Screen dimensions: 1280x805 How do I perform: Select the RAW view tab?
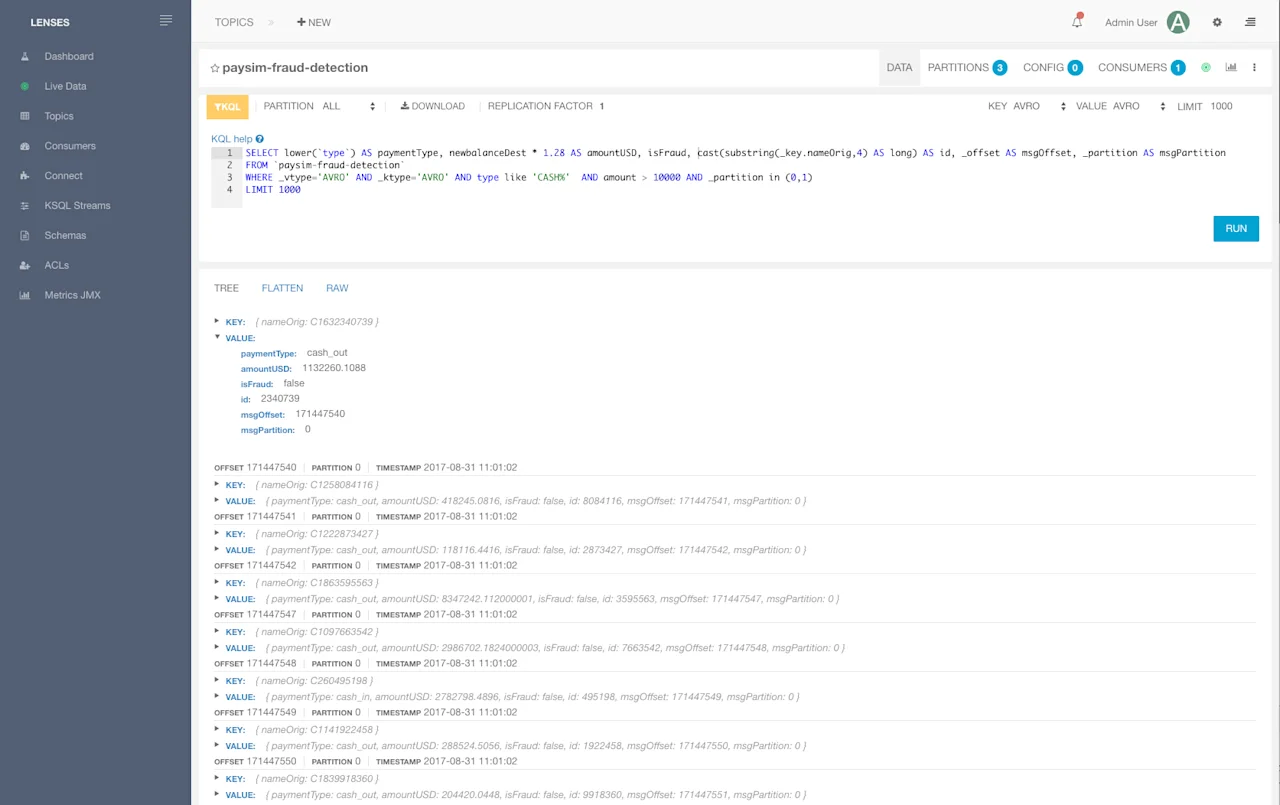click(337, 288)
